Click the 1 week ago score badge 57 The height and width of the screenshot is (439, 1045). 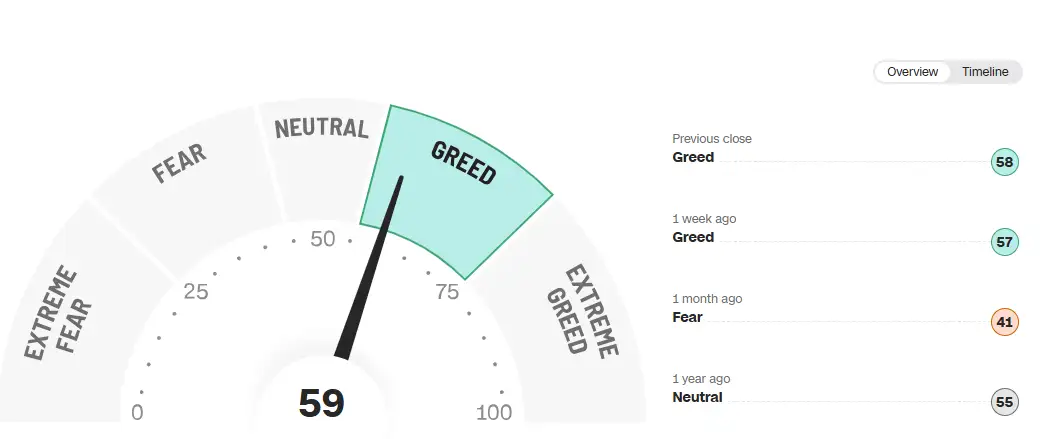(1004, 242)
